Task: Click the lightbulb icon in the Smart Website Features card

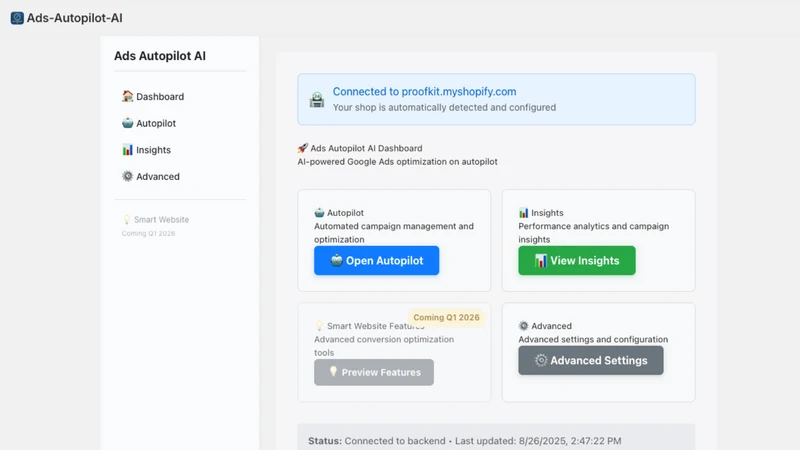Action: click(x=319, y=326)
